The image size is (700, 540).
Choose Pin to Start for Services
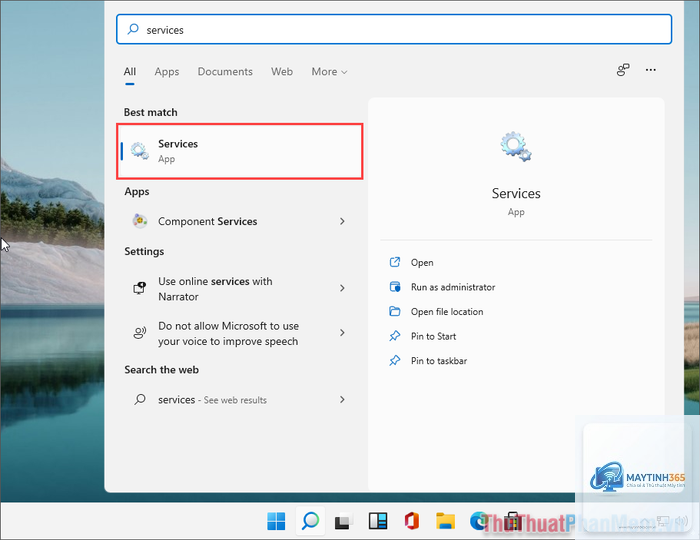[x=433, y=336]
